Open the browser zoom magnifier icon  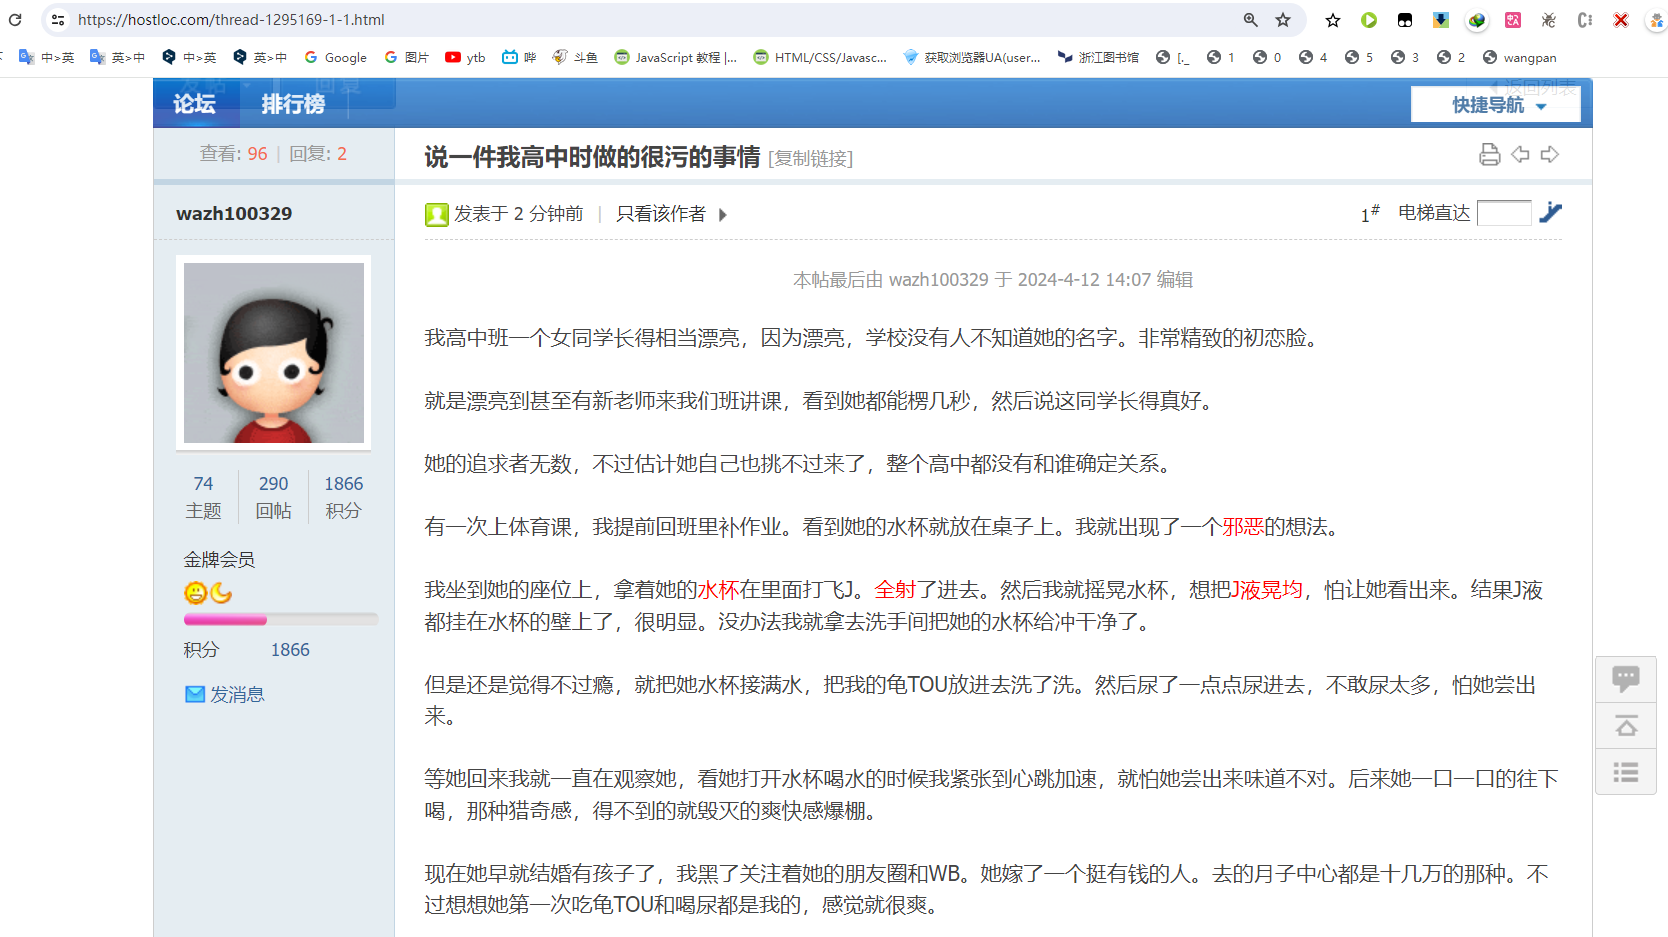pos(1250,20)
